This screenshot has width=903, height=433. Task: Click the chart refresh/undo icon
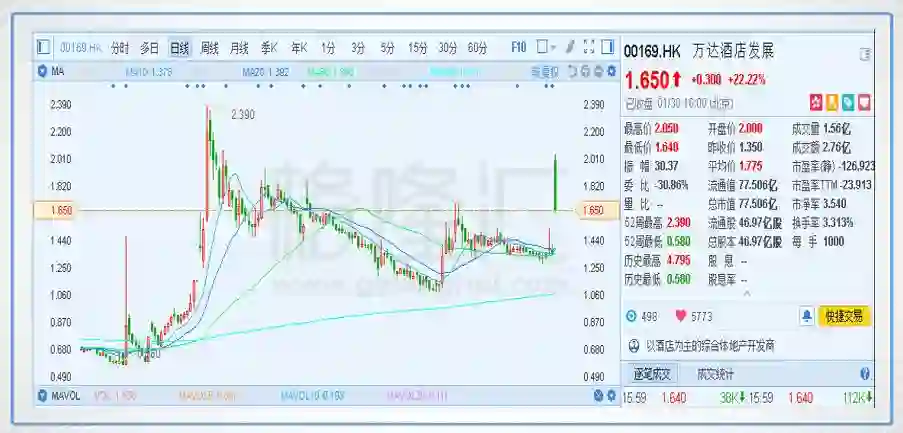click(x=572, y=72)
